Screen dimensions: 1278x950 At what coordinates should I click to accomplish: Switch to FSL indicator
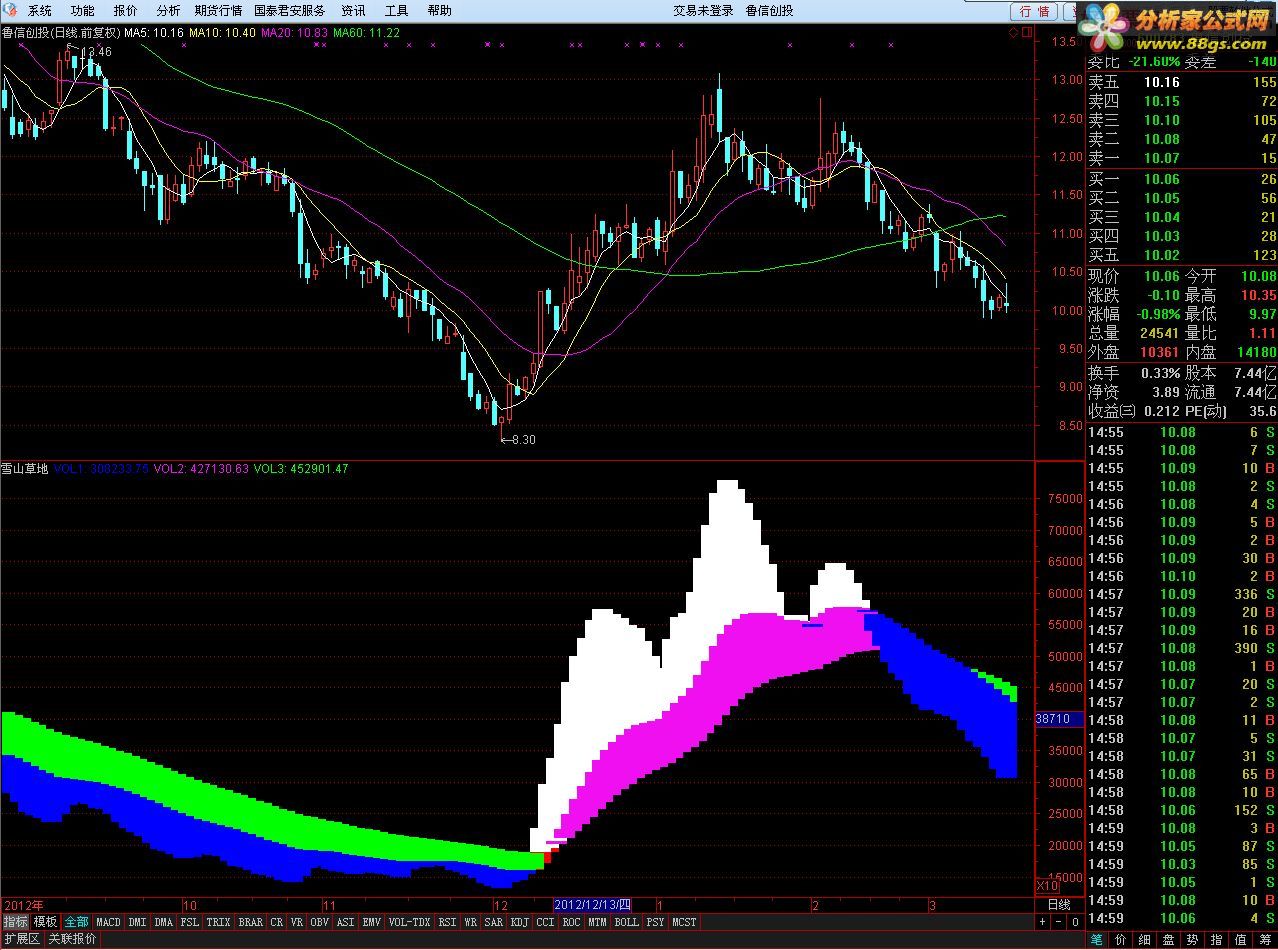(x=190, y=922)
